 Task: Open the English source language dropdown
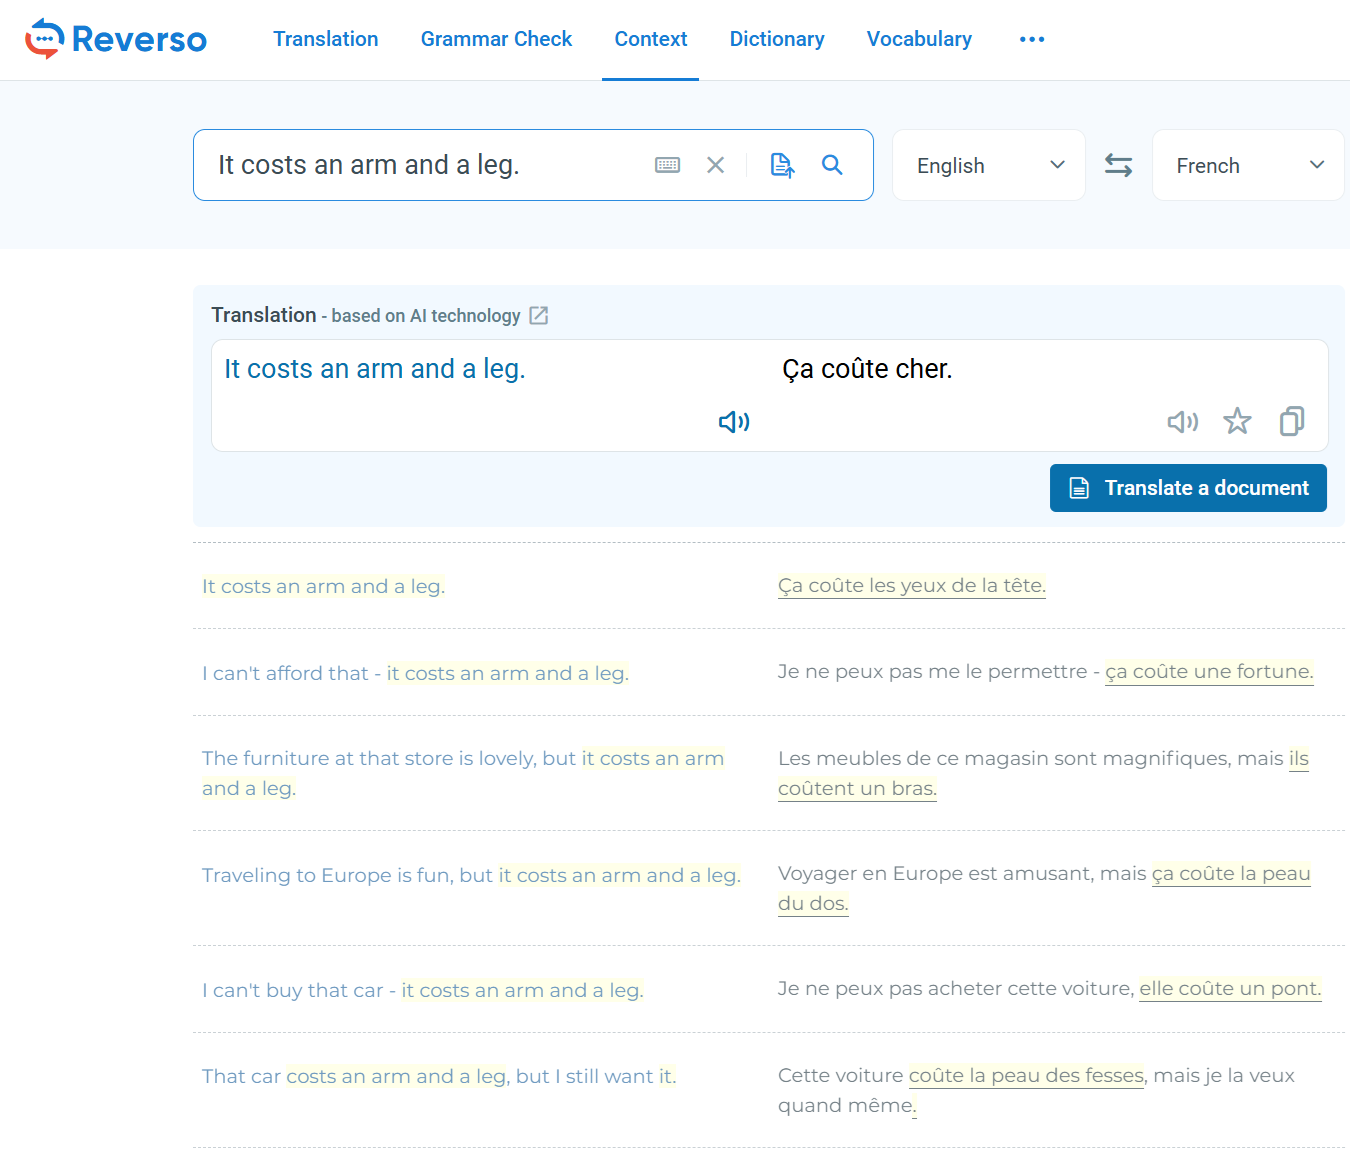pos(988,165)
